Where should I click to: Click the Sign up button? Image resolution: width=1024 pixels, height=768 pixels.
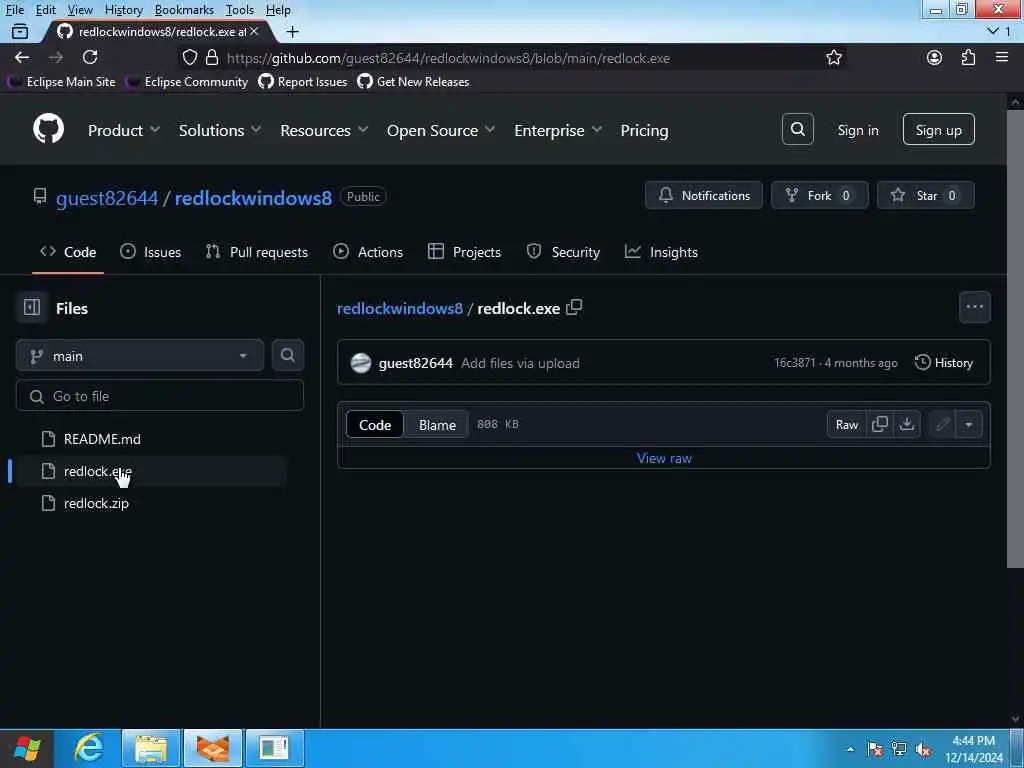pos(938,129)
